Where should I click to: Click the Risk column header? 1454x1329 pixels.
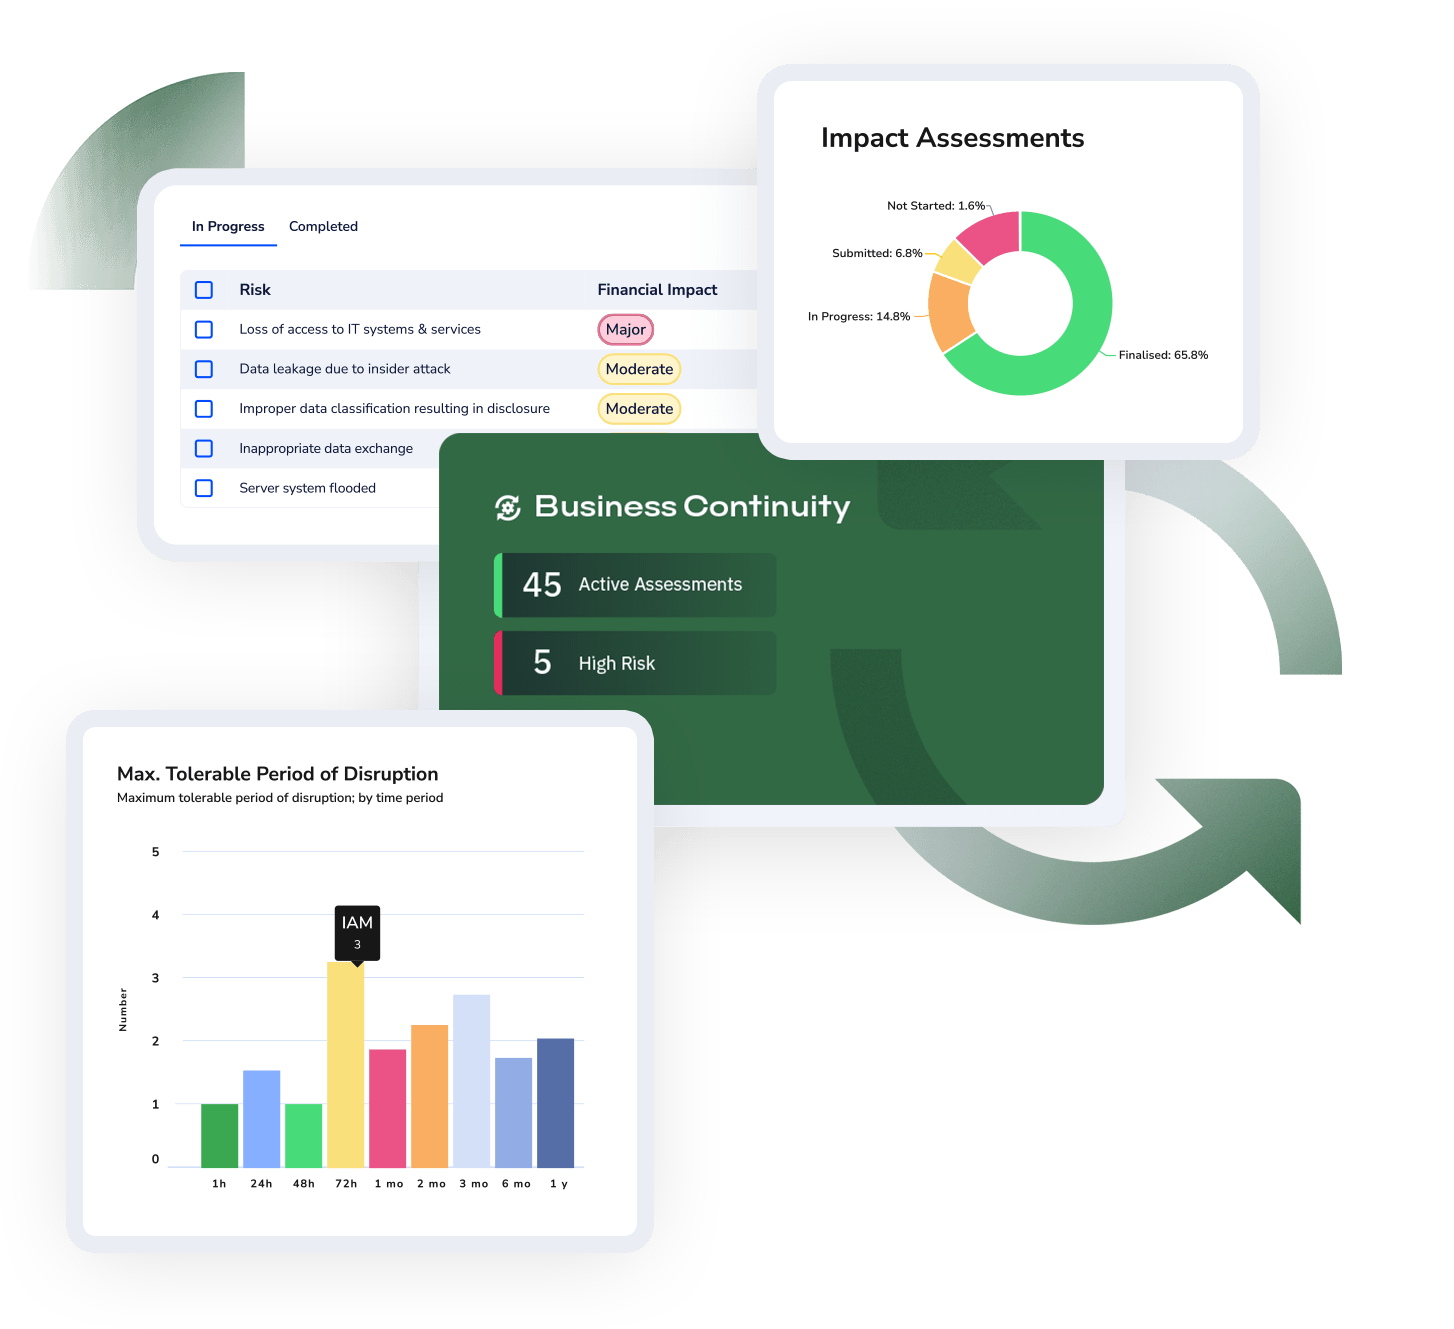[x=255, y=290]
